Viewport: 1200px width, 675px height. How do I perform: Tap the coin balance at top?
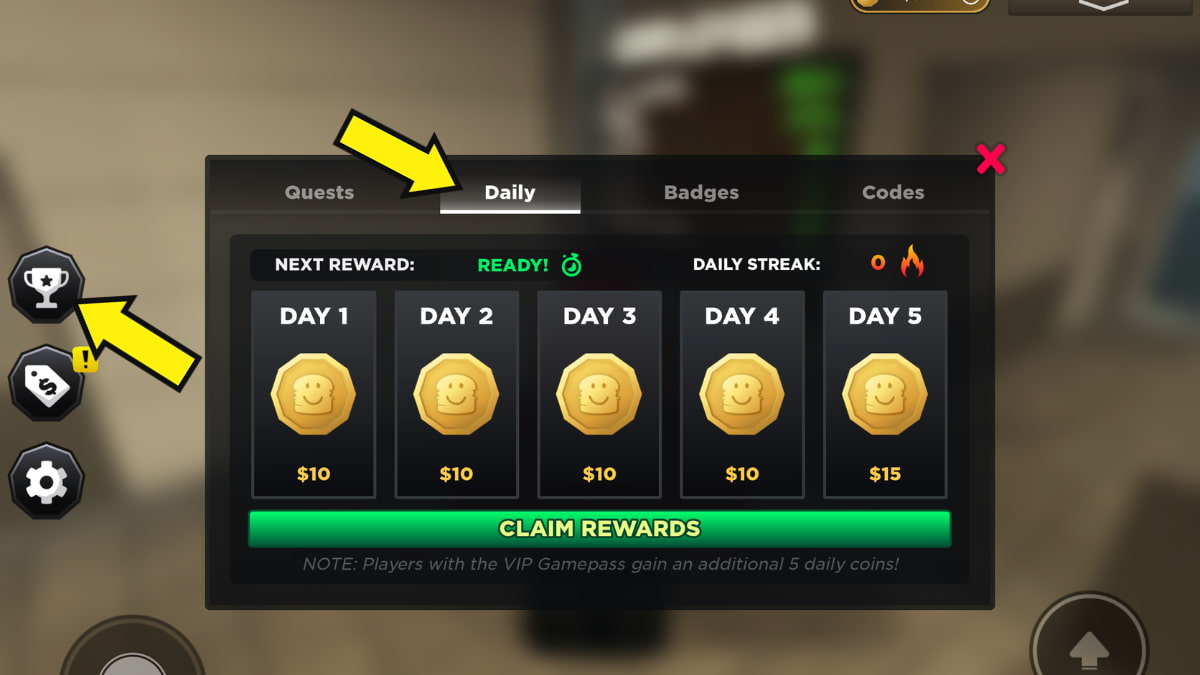[920, 3]
